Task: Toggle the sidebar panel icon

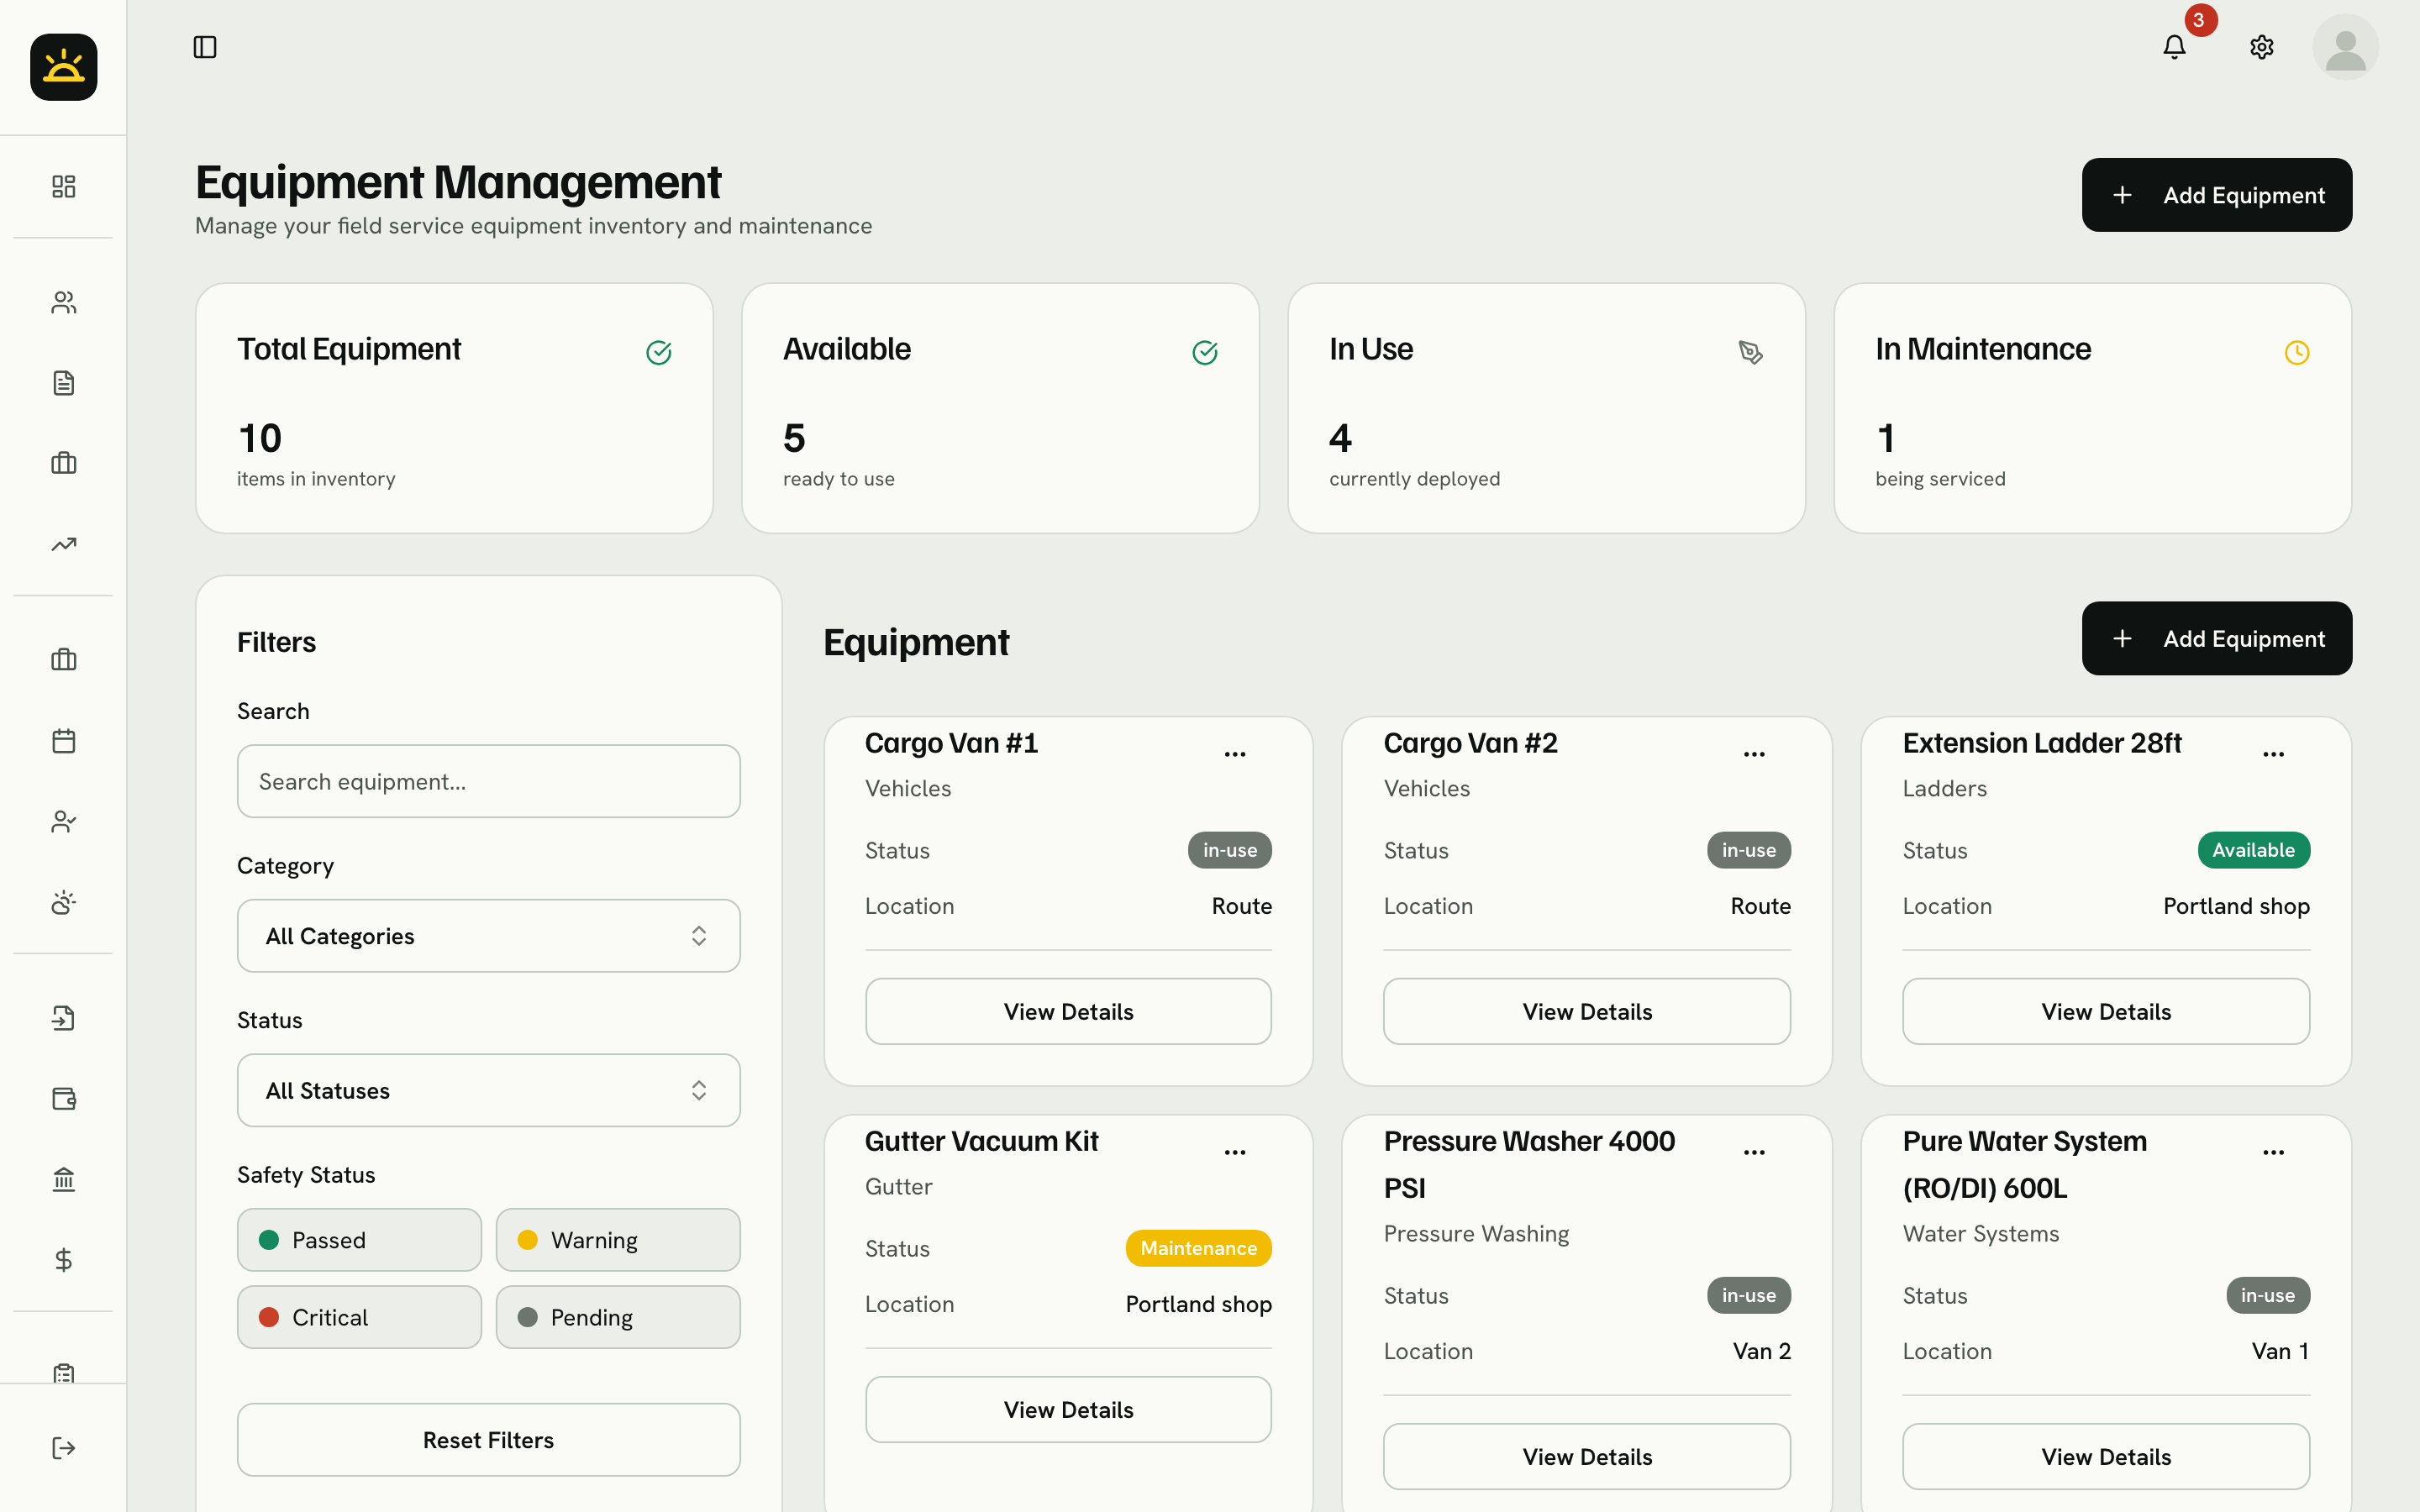Action: (205, 47)
